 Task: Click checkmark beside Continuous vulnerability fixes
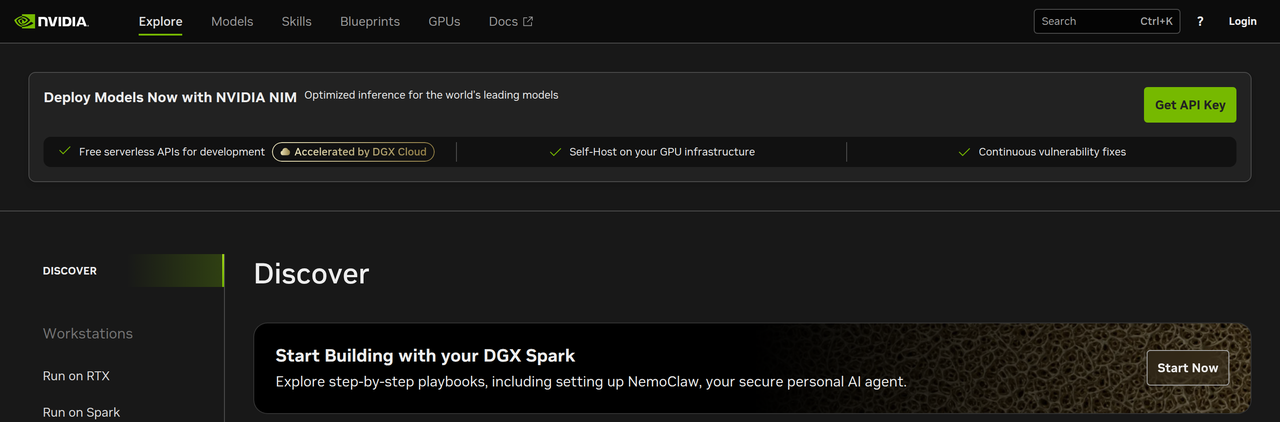point(964,152)
